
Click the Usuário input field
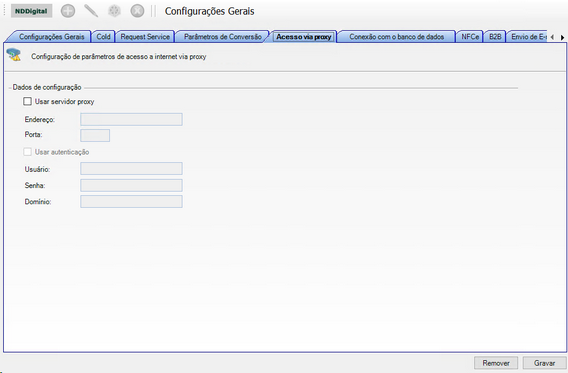pos(131,168)
